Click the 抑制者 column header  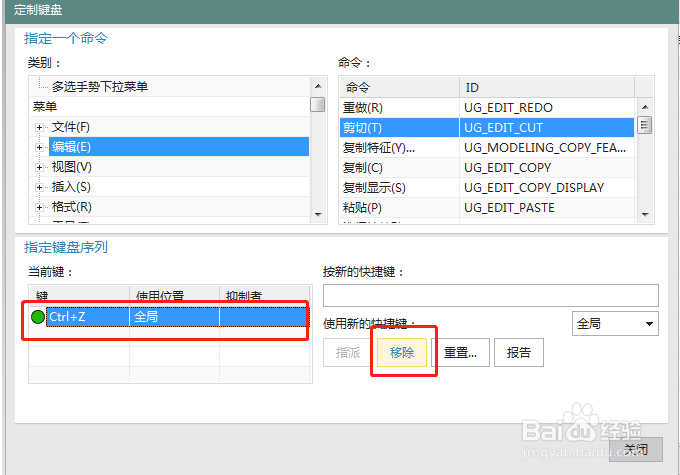pos(265,296)
